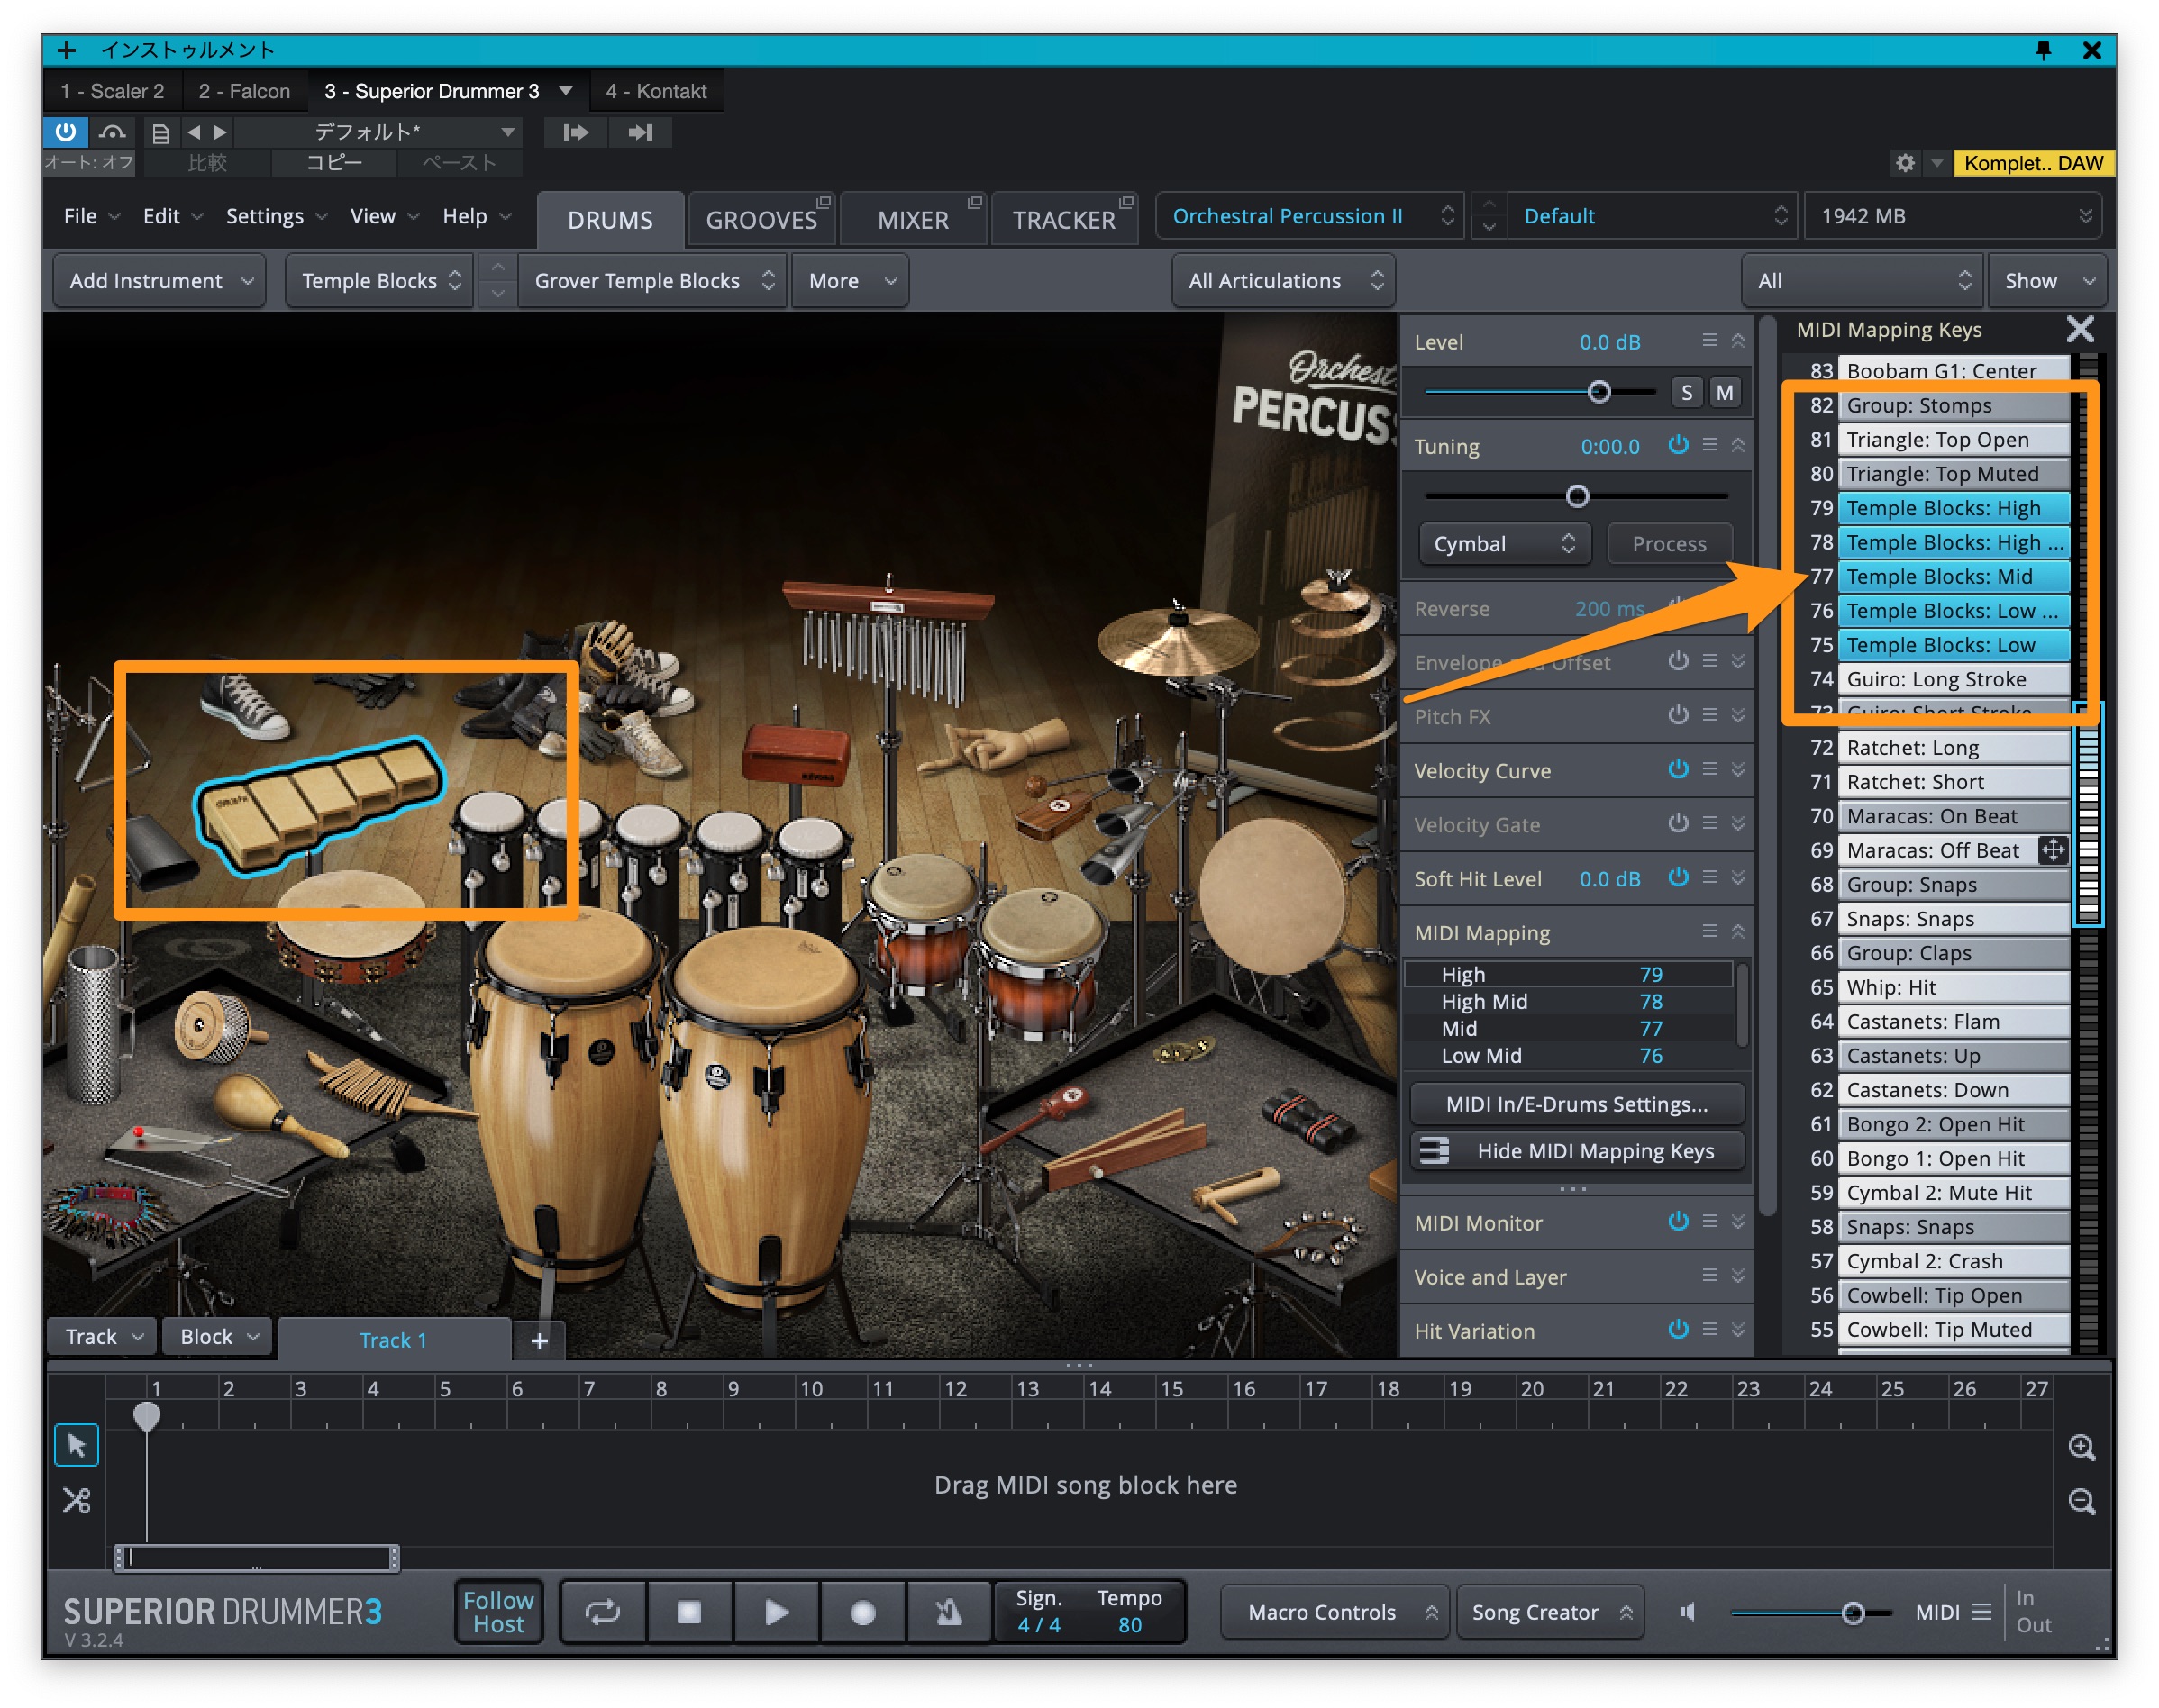Screen dimensions: 2159x1708
Task: Open the All Articulations dropdown
Action: pos(1283,280)
